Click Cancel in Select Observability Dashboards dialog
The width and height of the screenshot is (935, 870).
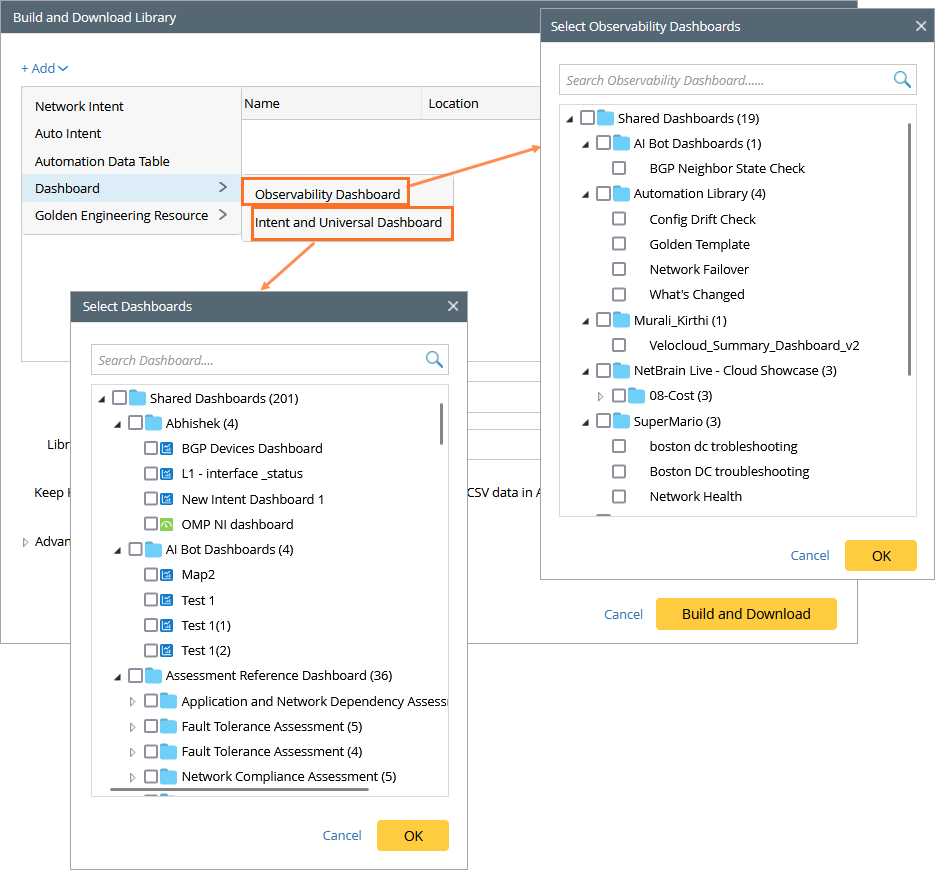pyautogui.click(x=809, y=556)
